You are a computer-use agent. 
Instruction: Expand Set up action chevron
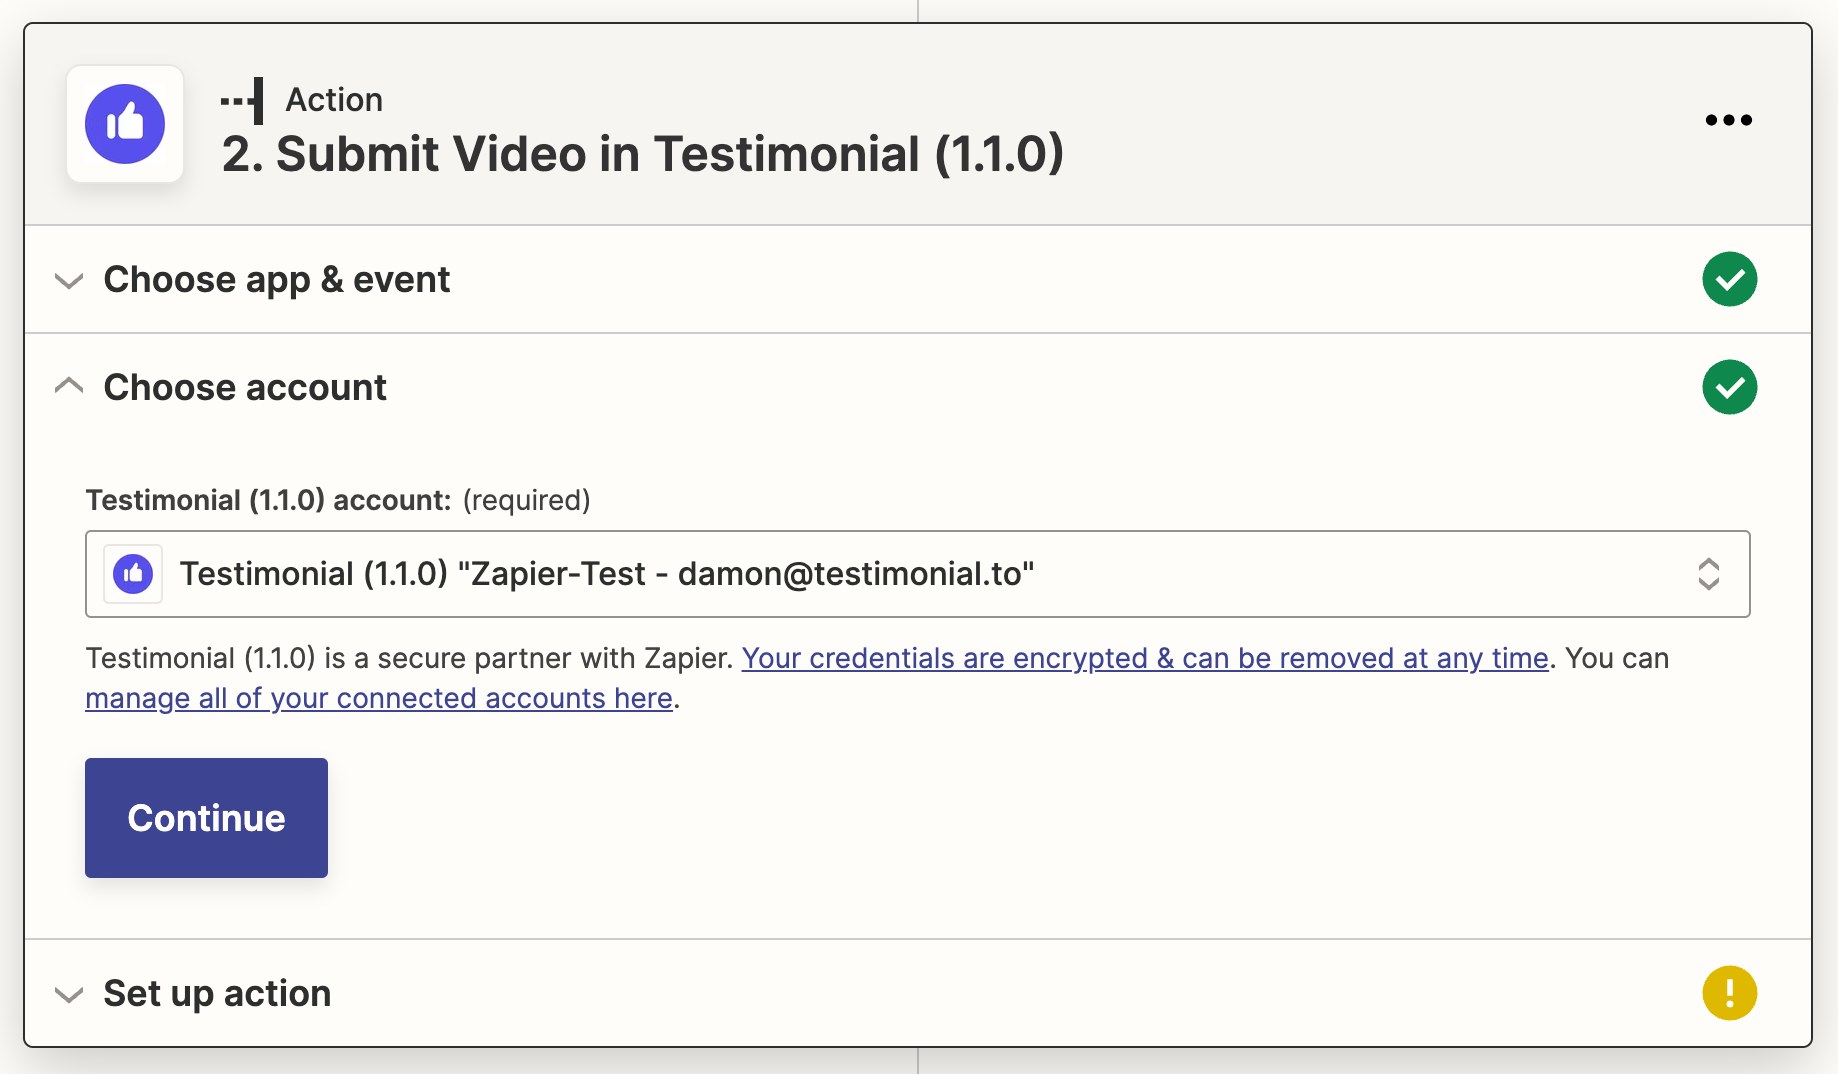point(69,994)
